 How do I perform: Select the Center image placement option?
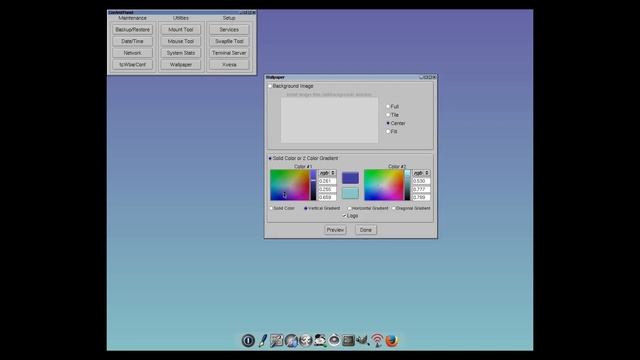click(x=388, y=123)
